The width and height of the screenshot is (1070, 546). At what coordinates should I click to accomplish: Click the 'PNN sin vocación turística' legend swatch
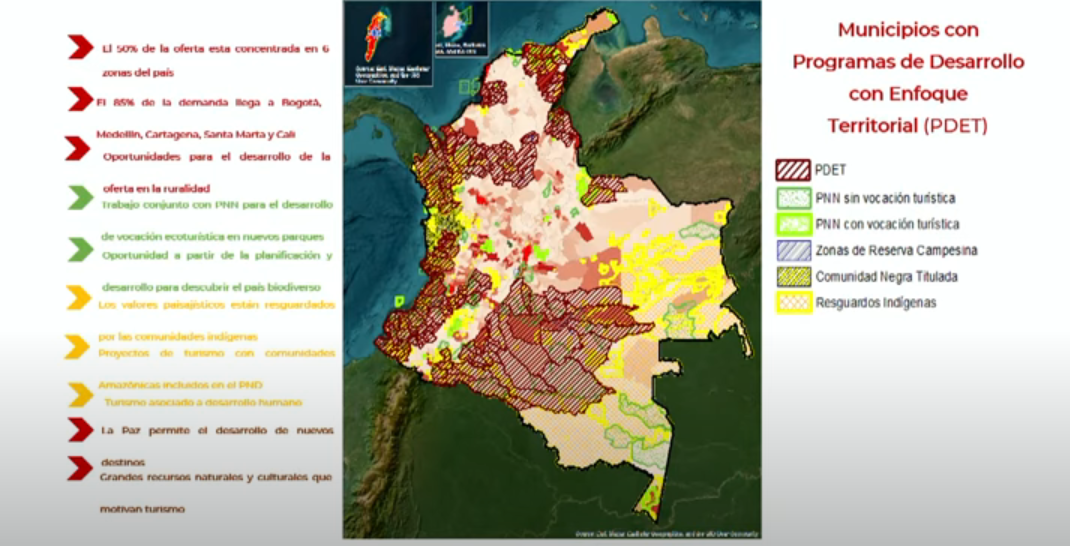(x=794, y=198)
